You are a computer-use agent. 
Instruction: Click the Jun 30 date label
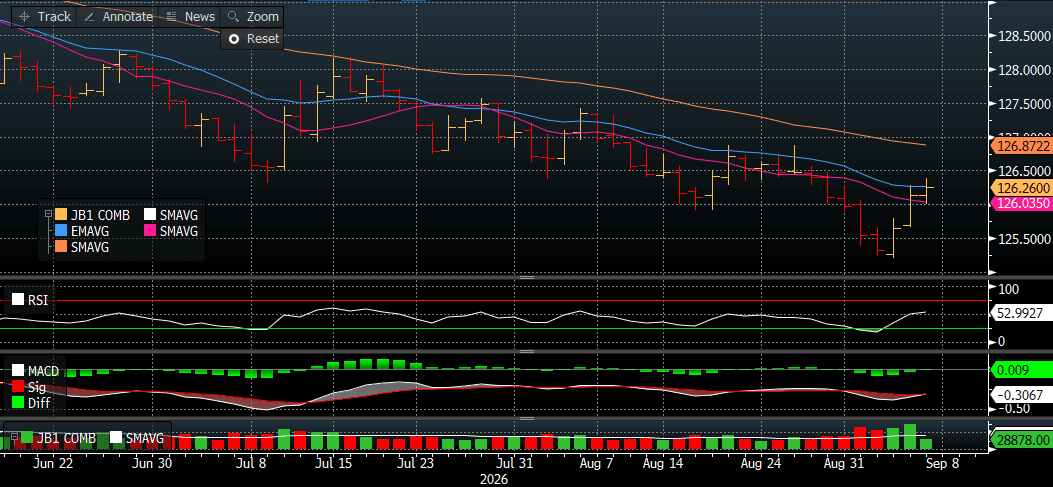tap(152, 463)
